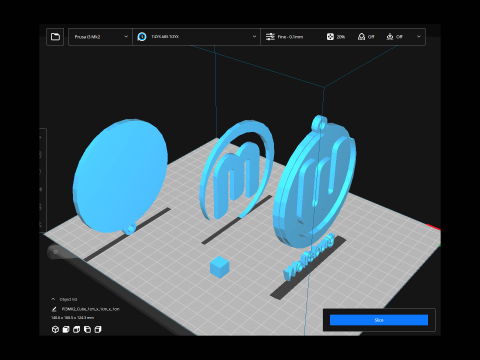Click the model dimensions in mm text
The width and height of the screenshot is (480, 360).
(x=72, y=318)
